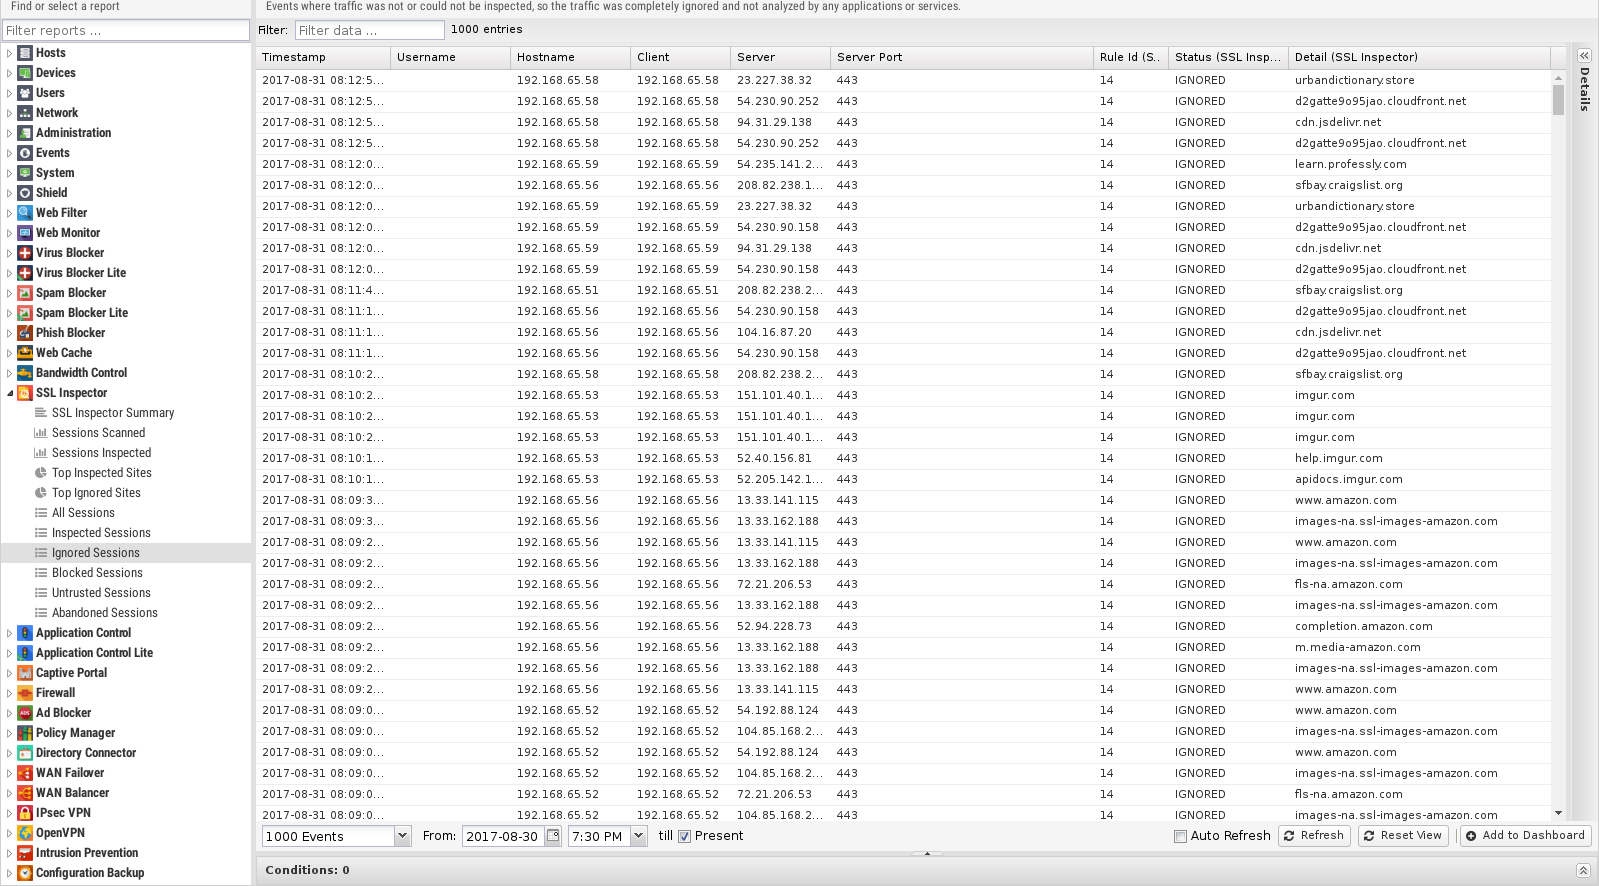
Task: Click the WAN Failover icon
Action: 25,773
